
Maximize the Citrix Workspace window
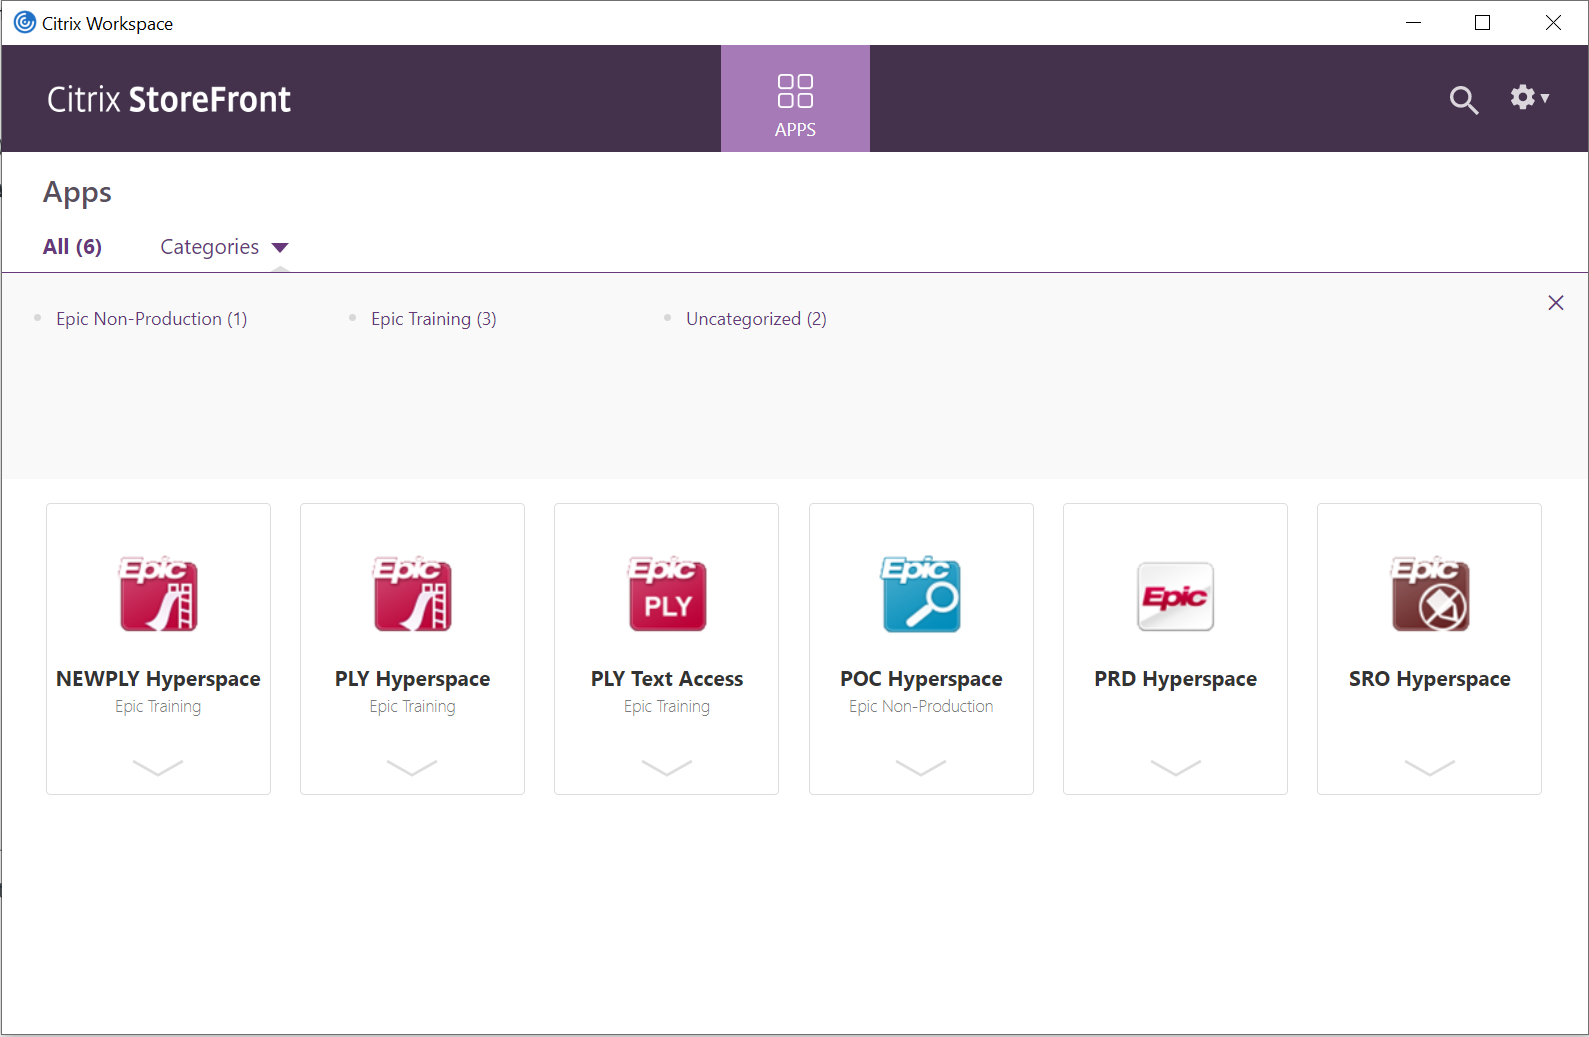click(1482, 23)
